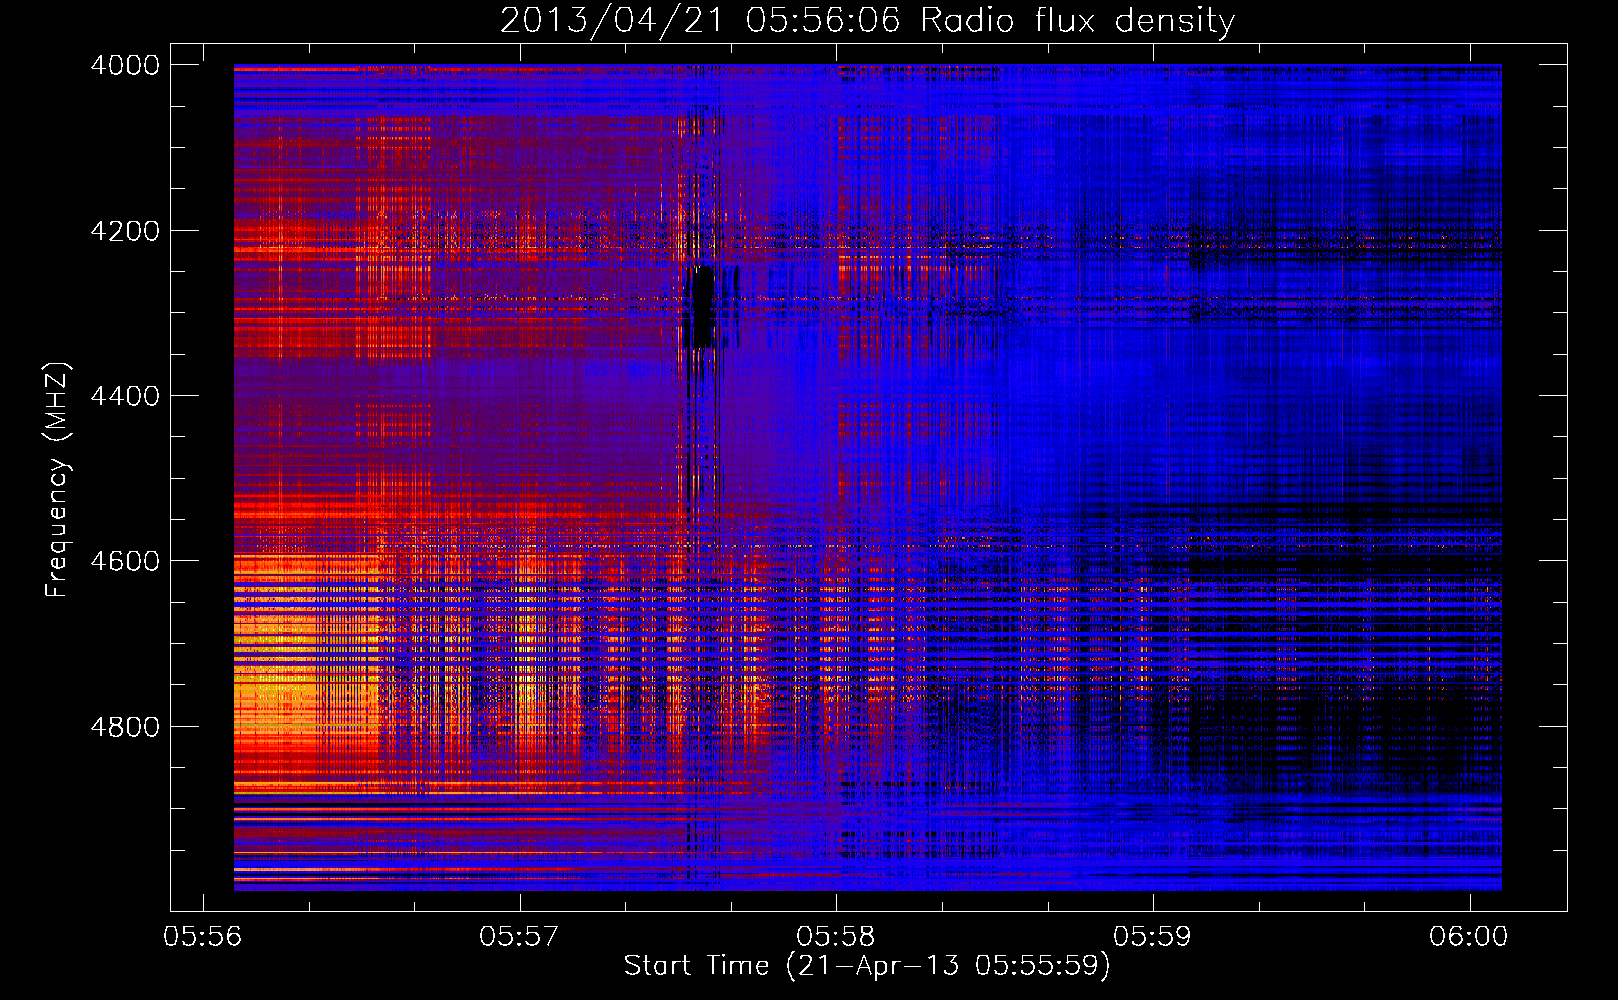Click the 4200 frequency tick label
This screenshot has width=1618, height=1000.
(x=125, y=231)
